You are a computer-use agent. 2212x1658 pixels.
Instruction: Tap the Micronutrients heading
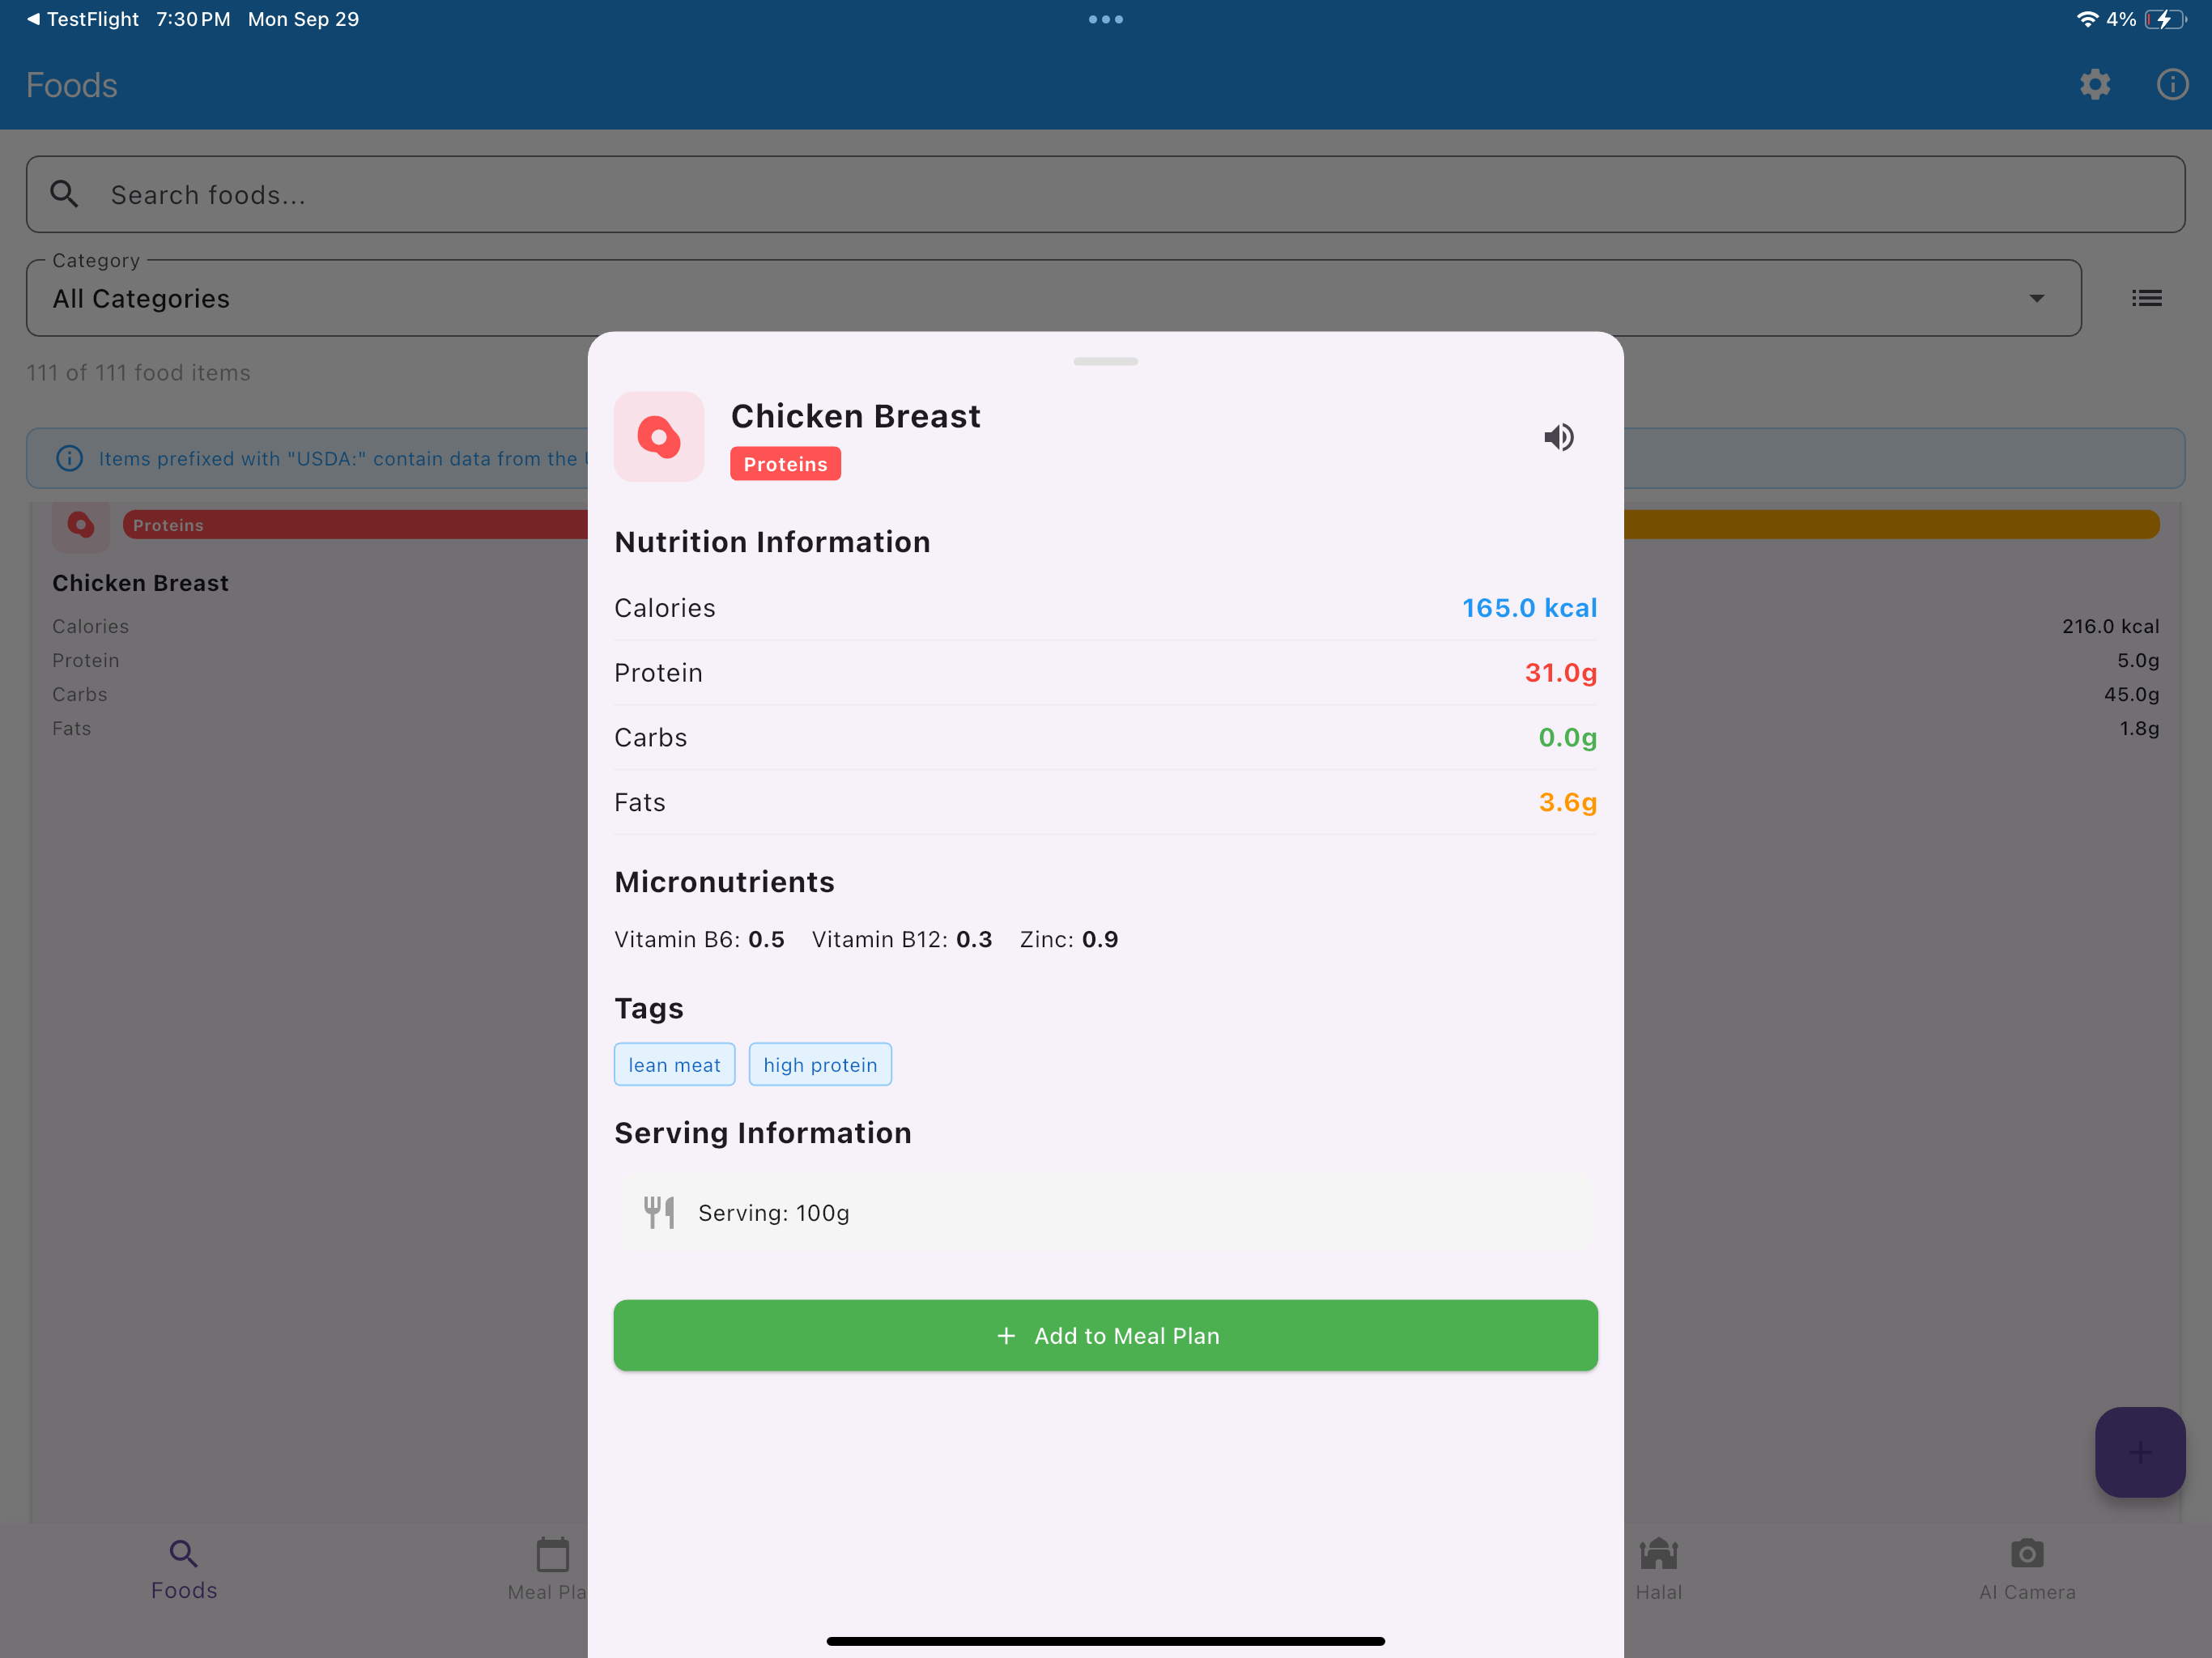pyautogui.click(x=724, y=882)
